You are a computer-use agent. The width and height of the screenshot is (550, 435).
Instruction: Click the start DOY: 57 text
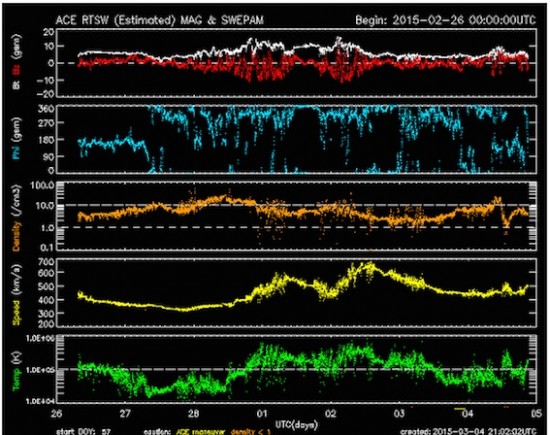click(x=83, y=431)
